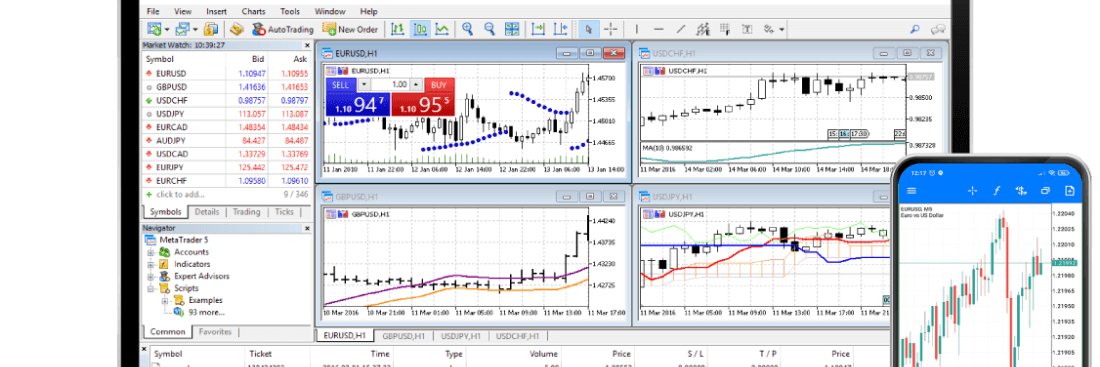
Task: Open hamburger menu in phone app
Action: click(x=911, y=191)
